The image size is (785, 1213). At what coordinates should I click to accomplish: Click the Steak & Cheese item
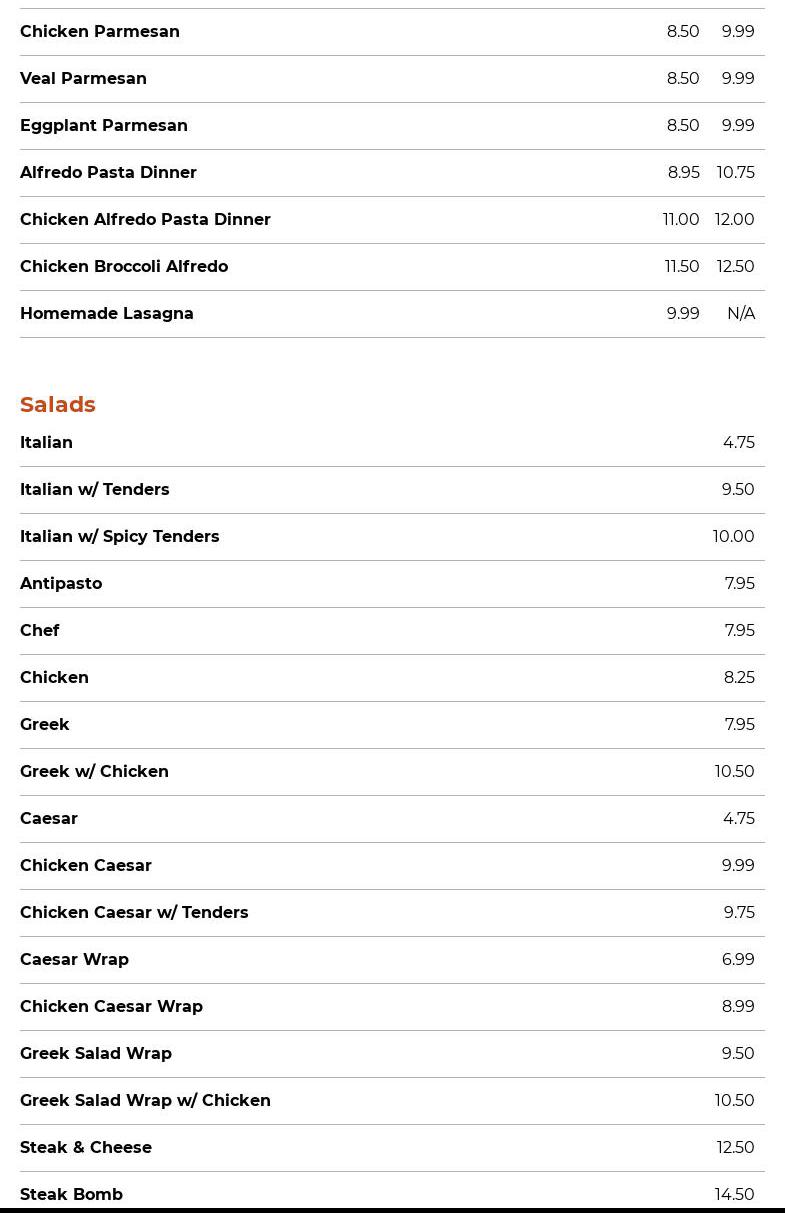[x=86, y=1148]
